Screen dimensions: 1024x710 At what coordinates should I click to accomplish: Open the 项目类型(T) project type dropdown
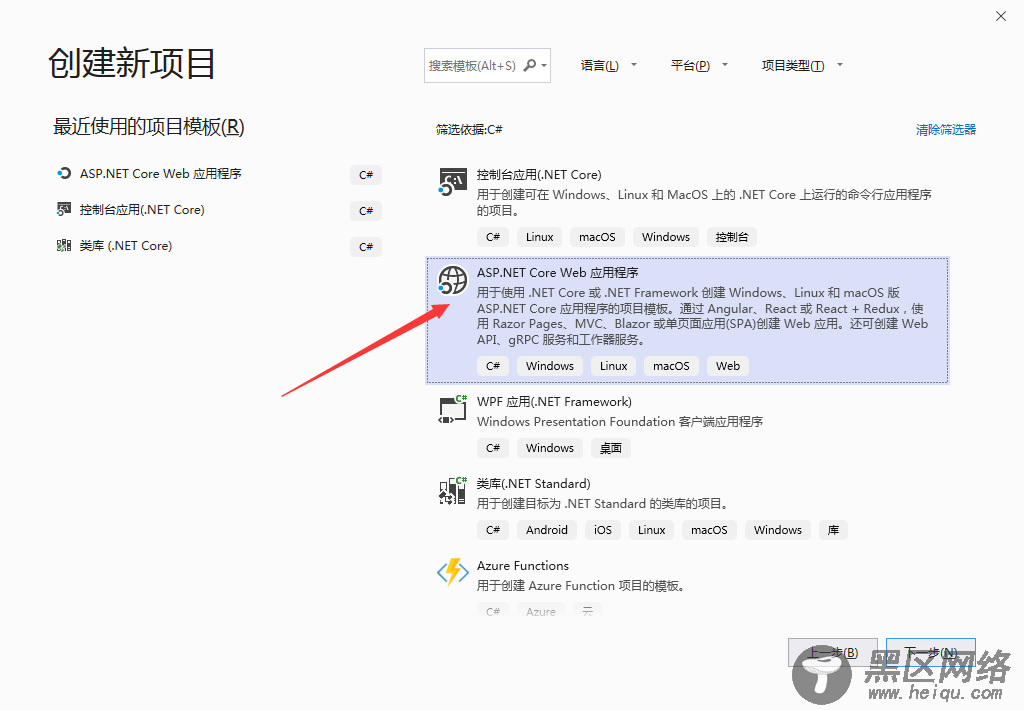(x=802, y=65)
